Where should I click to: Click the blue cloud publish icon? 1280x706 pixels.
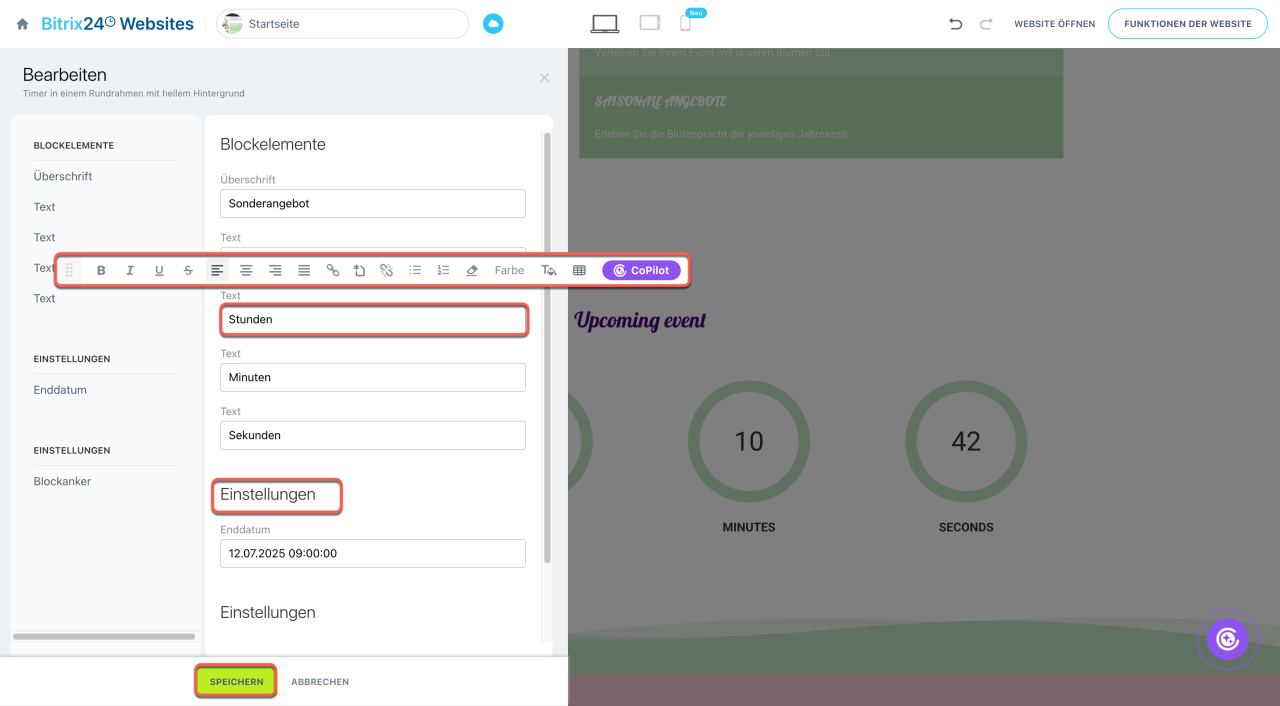click(493, 24)
